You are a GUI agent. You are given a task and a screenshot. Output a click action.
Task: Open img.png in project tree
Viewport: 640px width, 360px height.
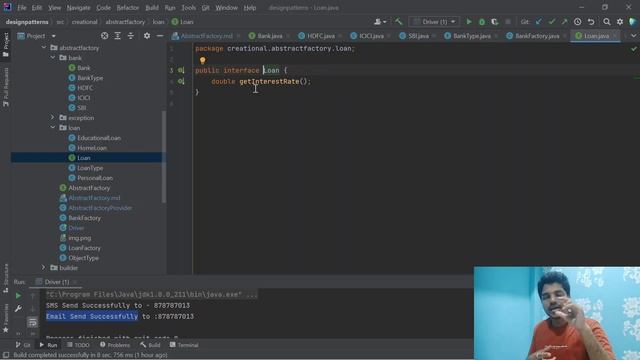point(80,238)
